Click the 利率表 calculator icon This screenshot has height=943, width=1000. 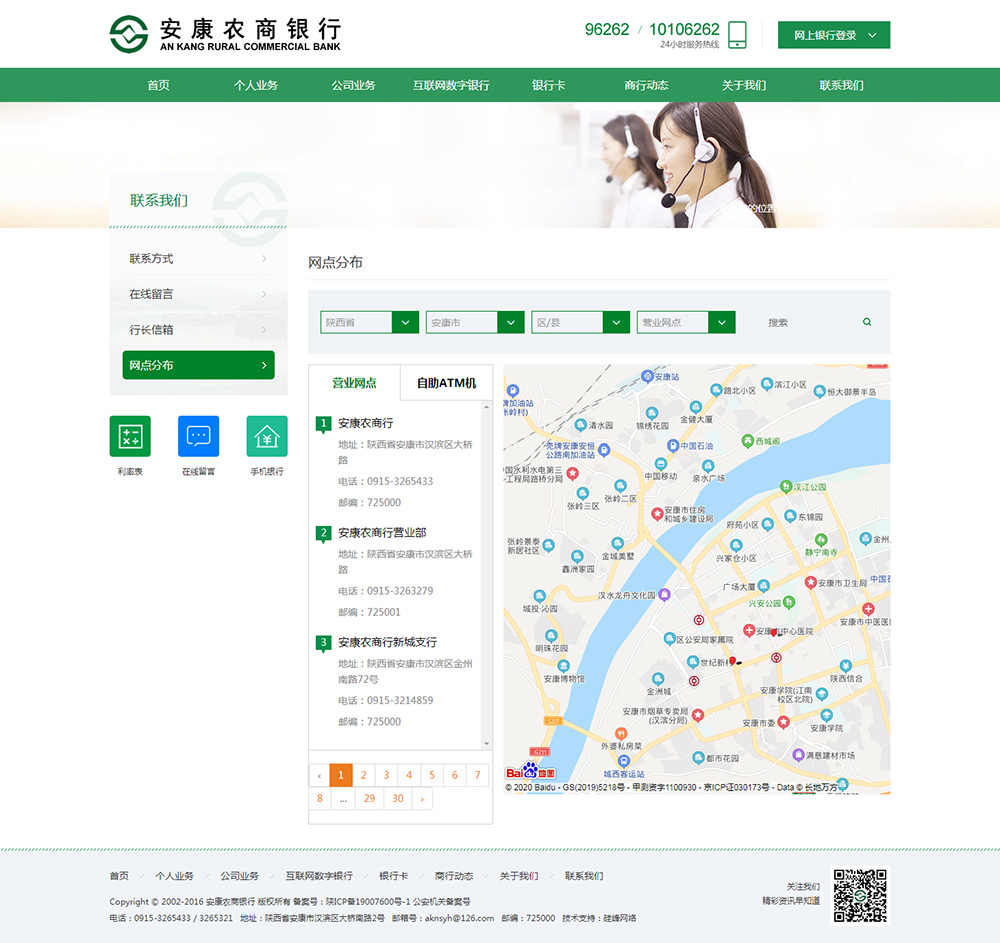pos(130,436)
